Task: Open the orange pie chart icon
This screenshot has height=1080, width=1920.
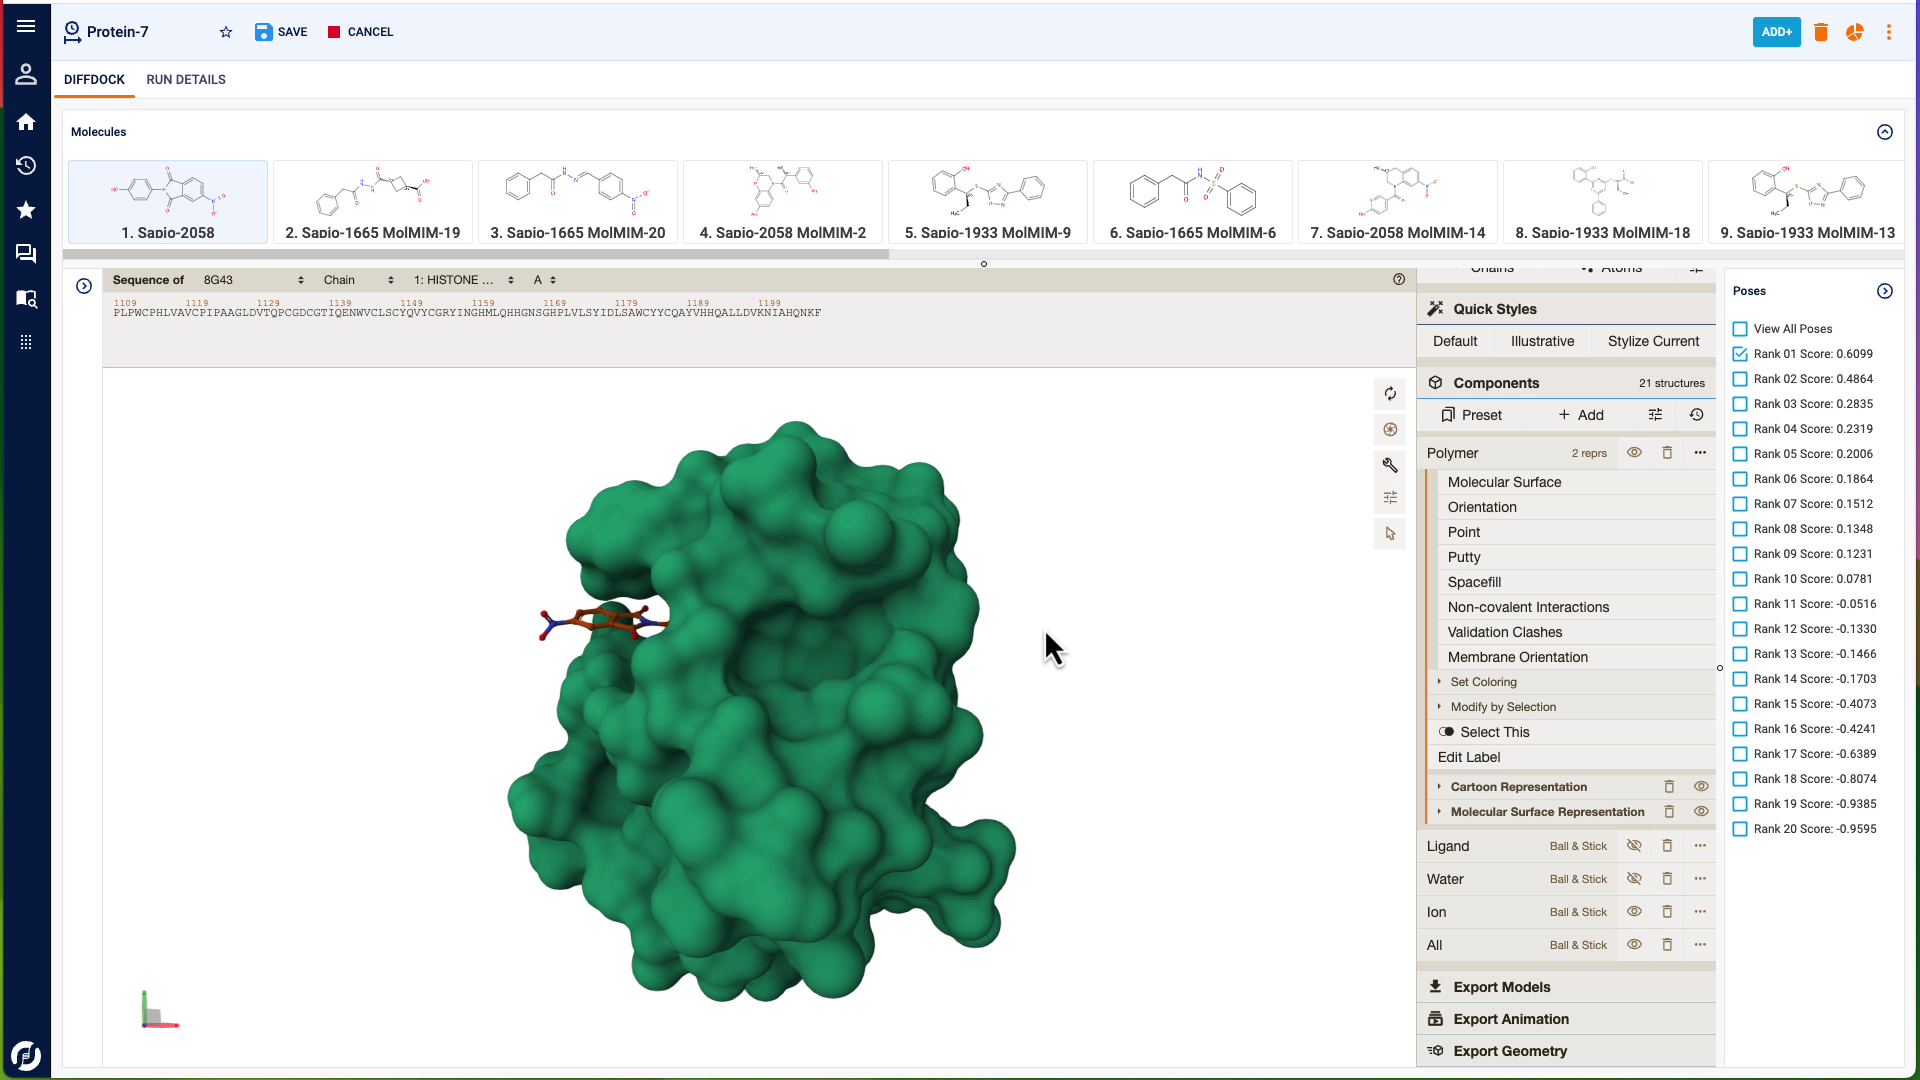Action: [x=1855, y=32]
